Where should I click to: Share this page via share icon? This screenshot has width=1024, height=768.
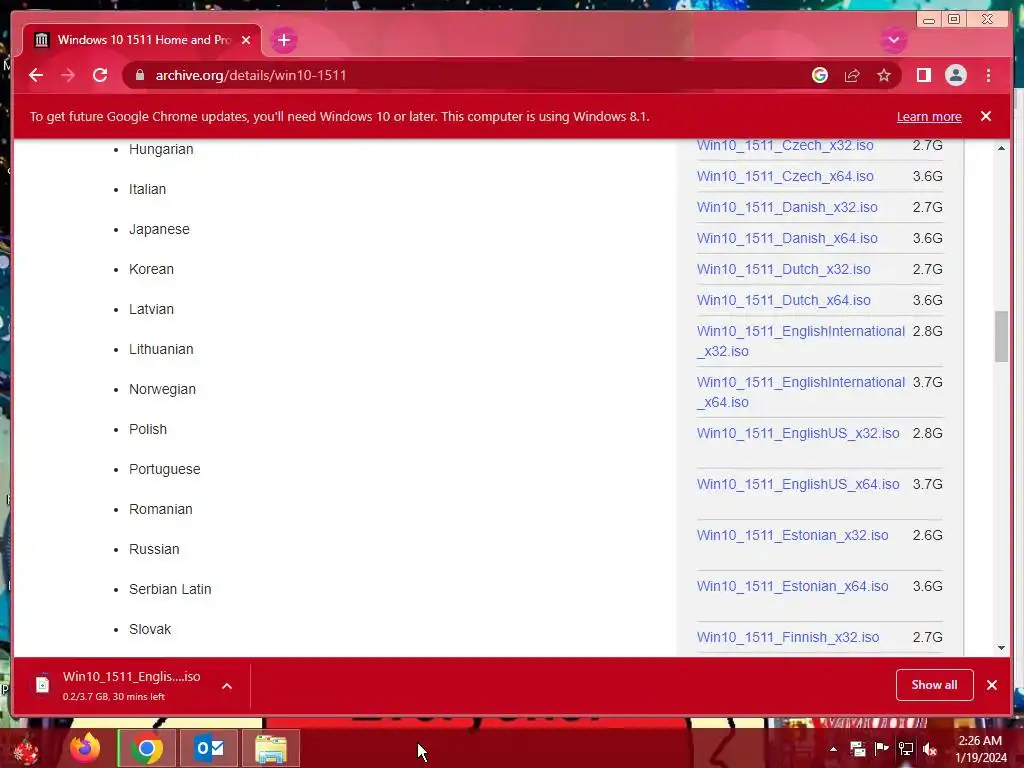coord(852,75)
